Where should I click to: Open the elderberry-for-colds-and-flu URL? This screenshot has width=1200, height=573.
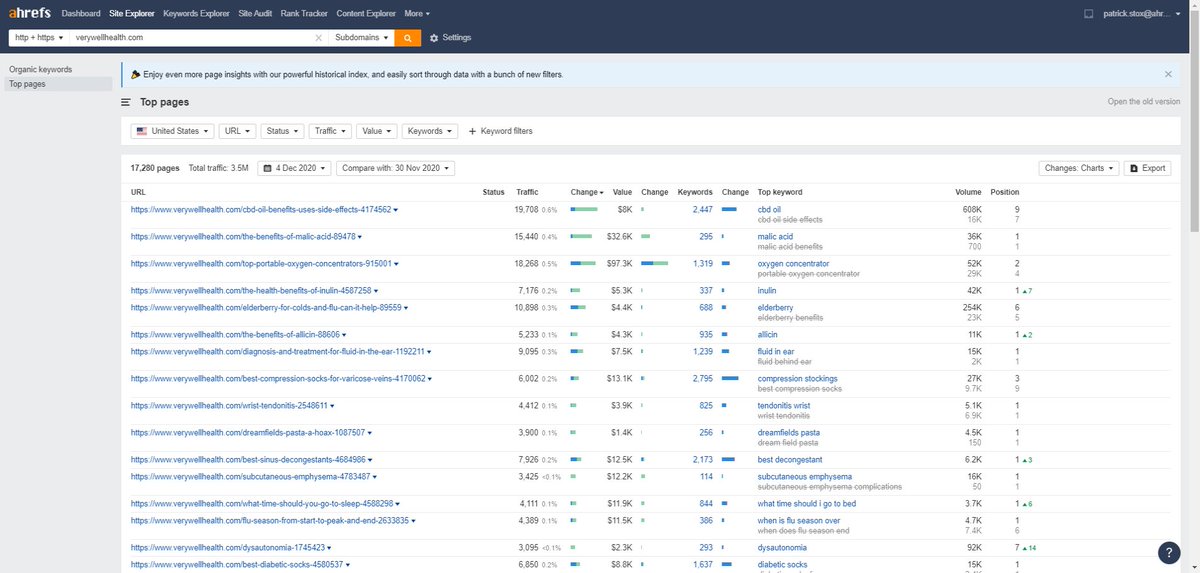[x=266, y=307]
